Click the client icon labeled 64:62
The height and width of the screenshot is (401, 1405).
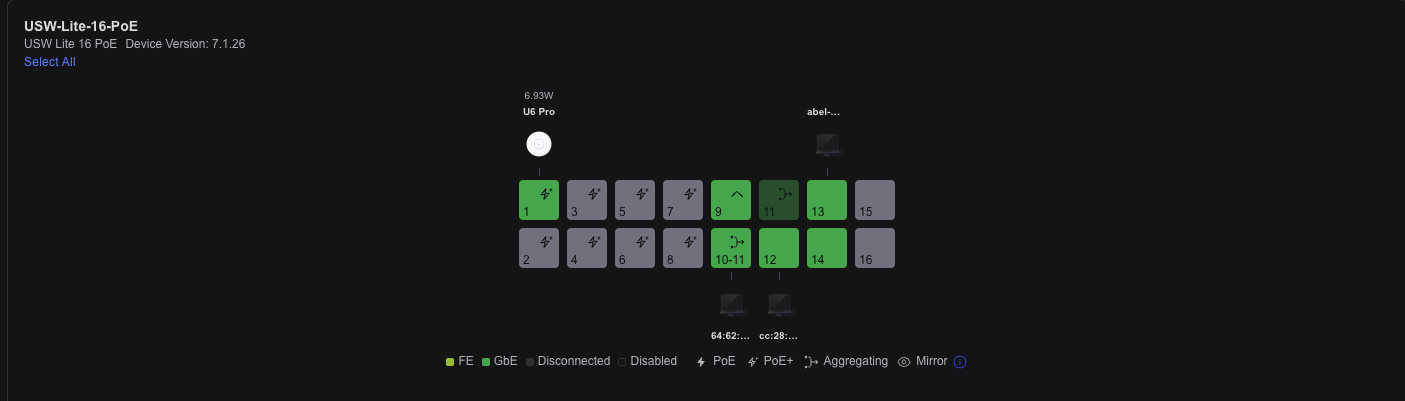(x=732, y=304)
